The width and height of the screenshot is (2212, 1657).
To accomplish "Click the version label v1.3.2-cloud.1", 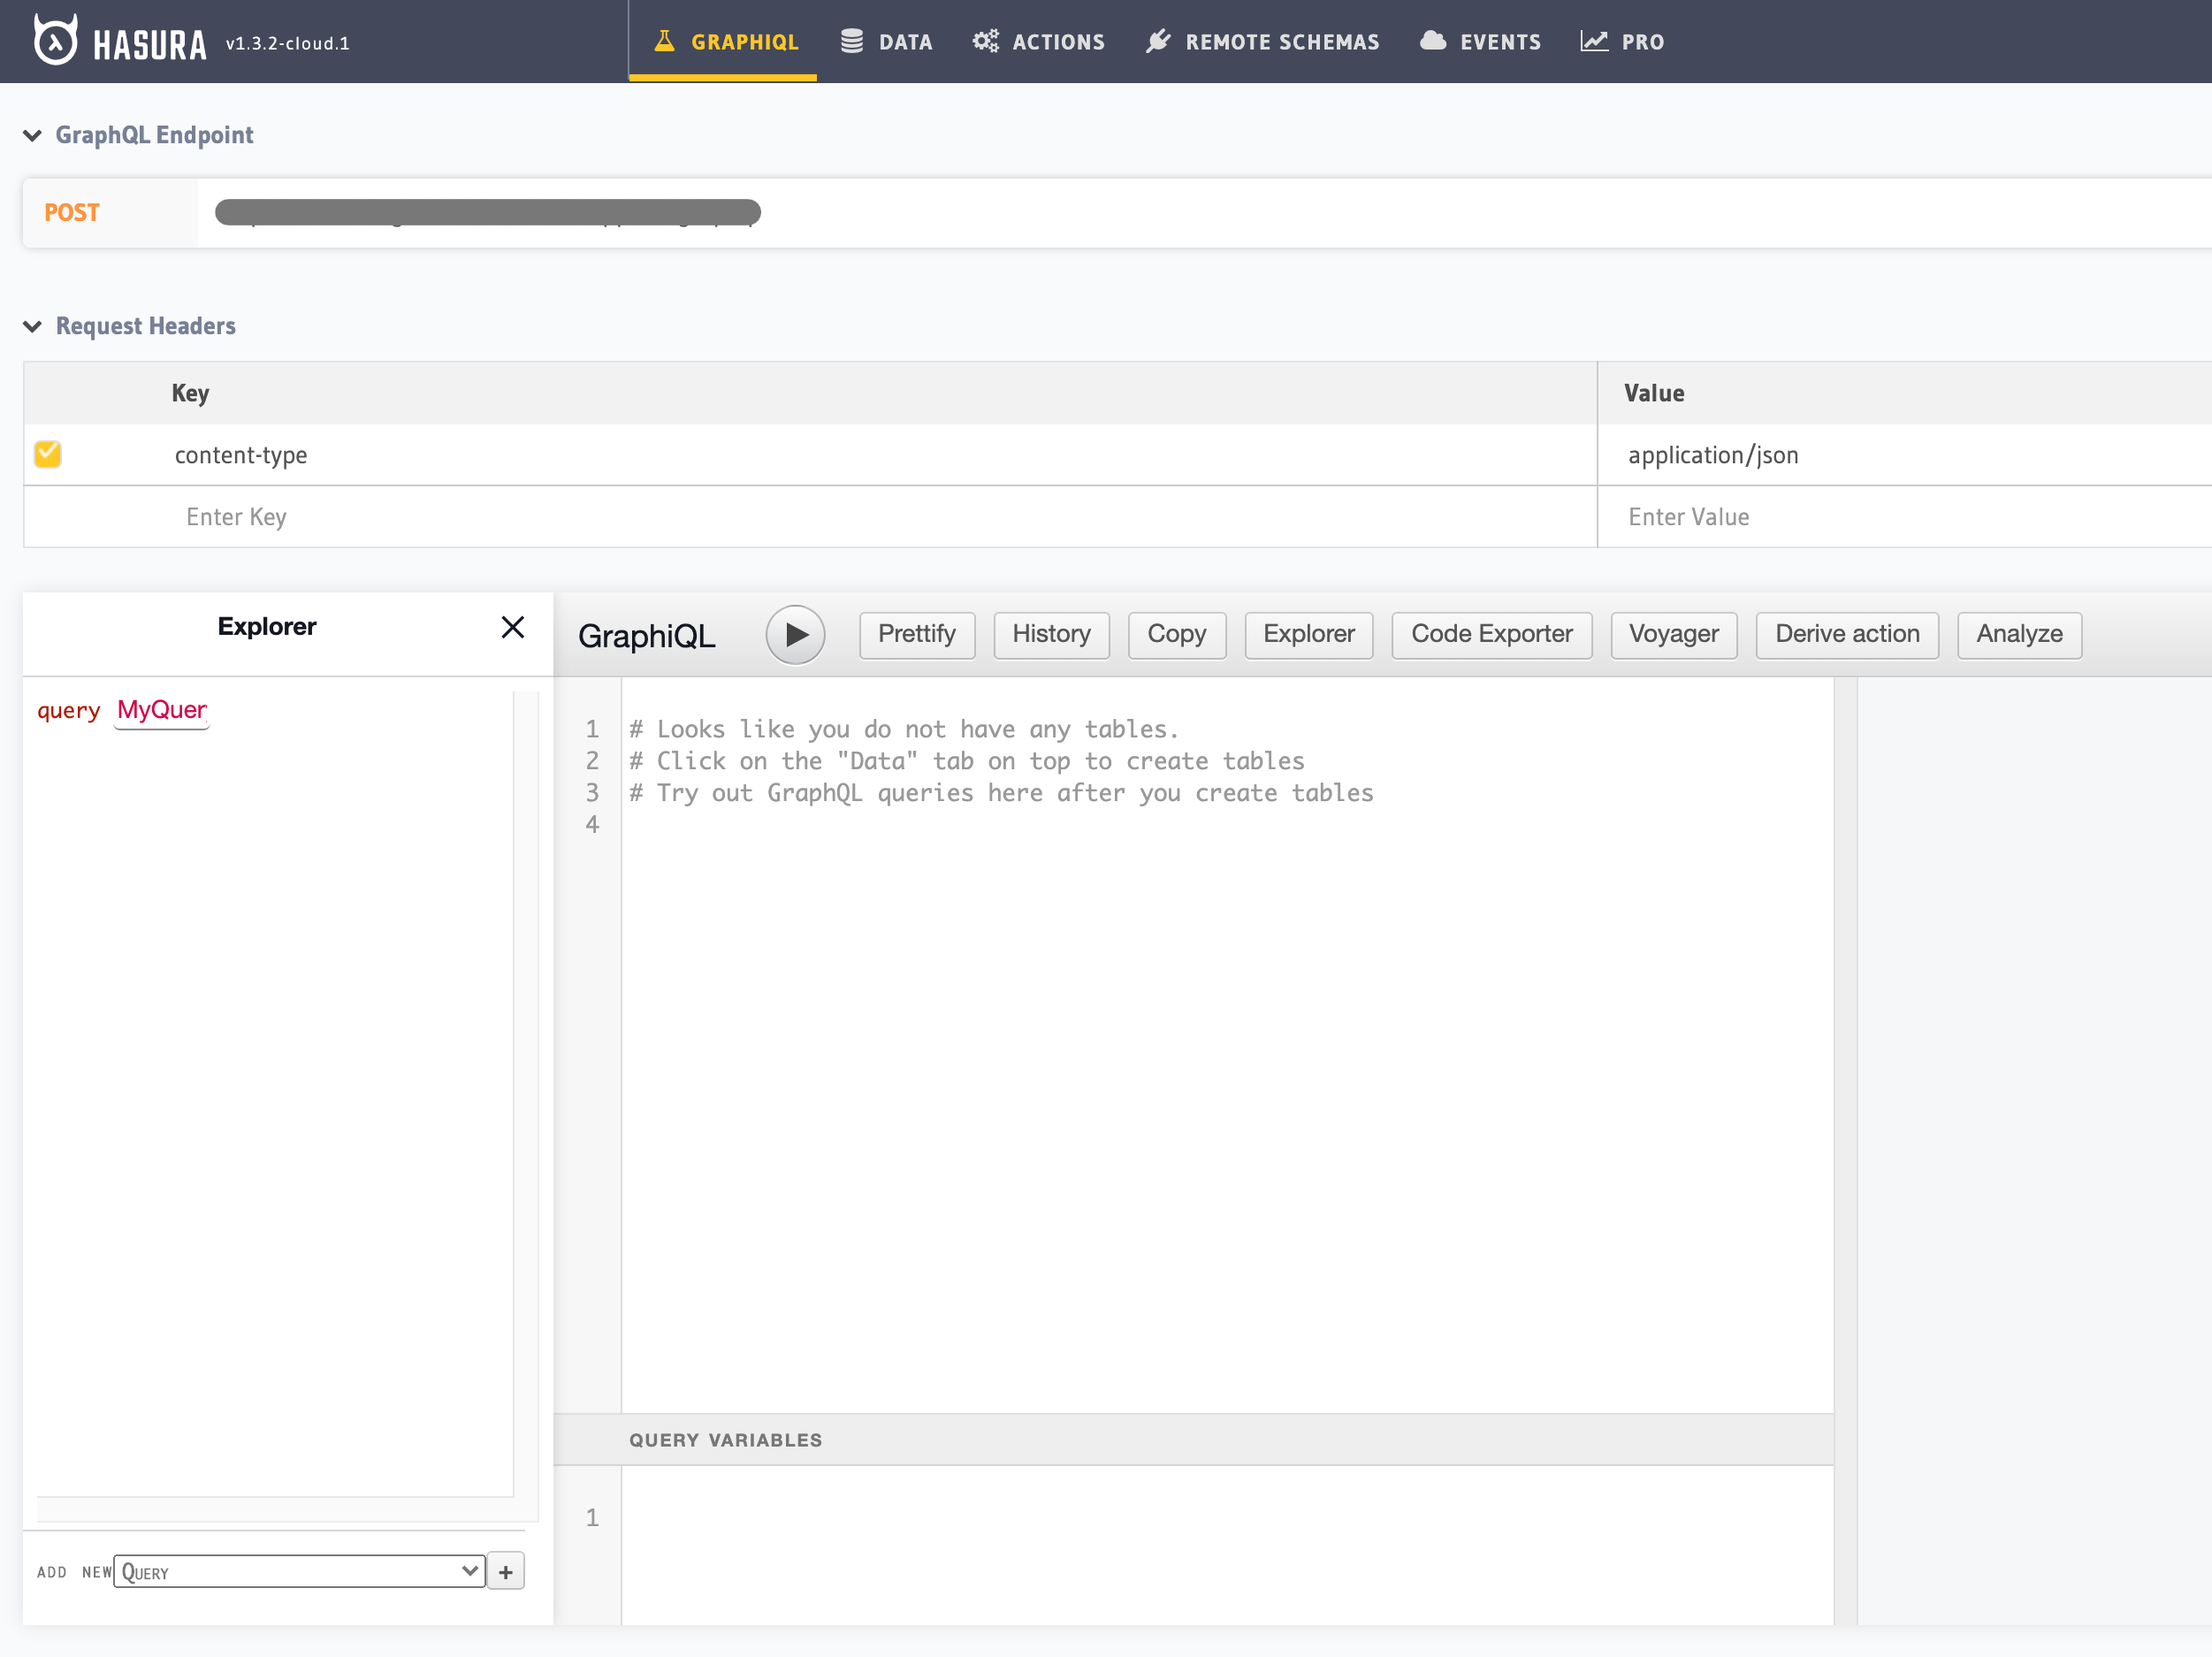I will pos(288,43).
